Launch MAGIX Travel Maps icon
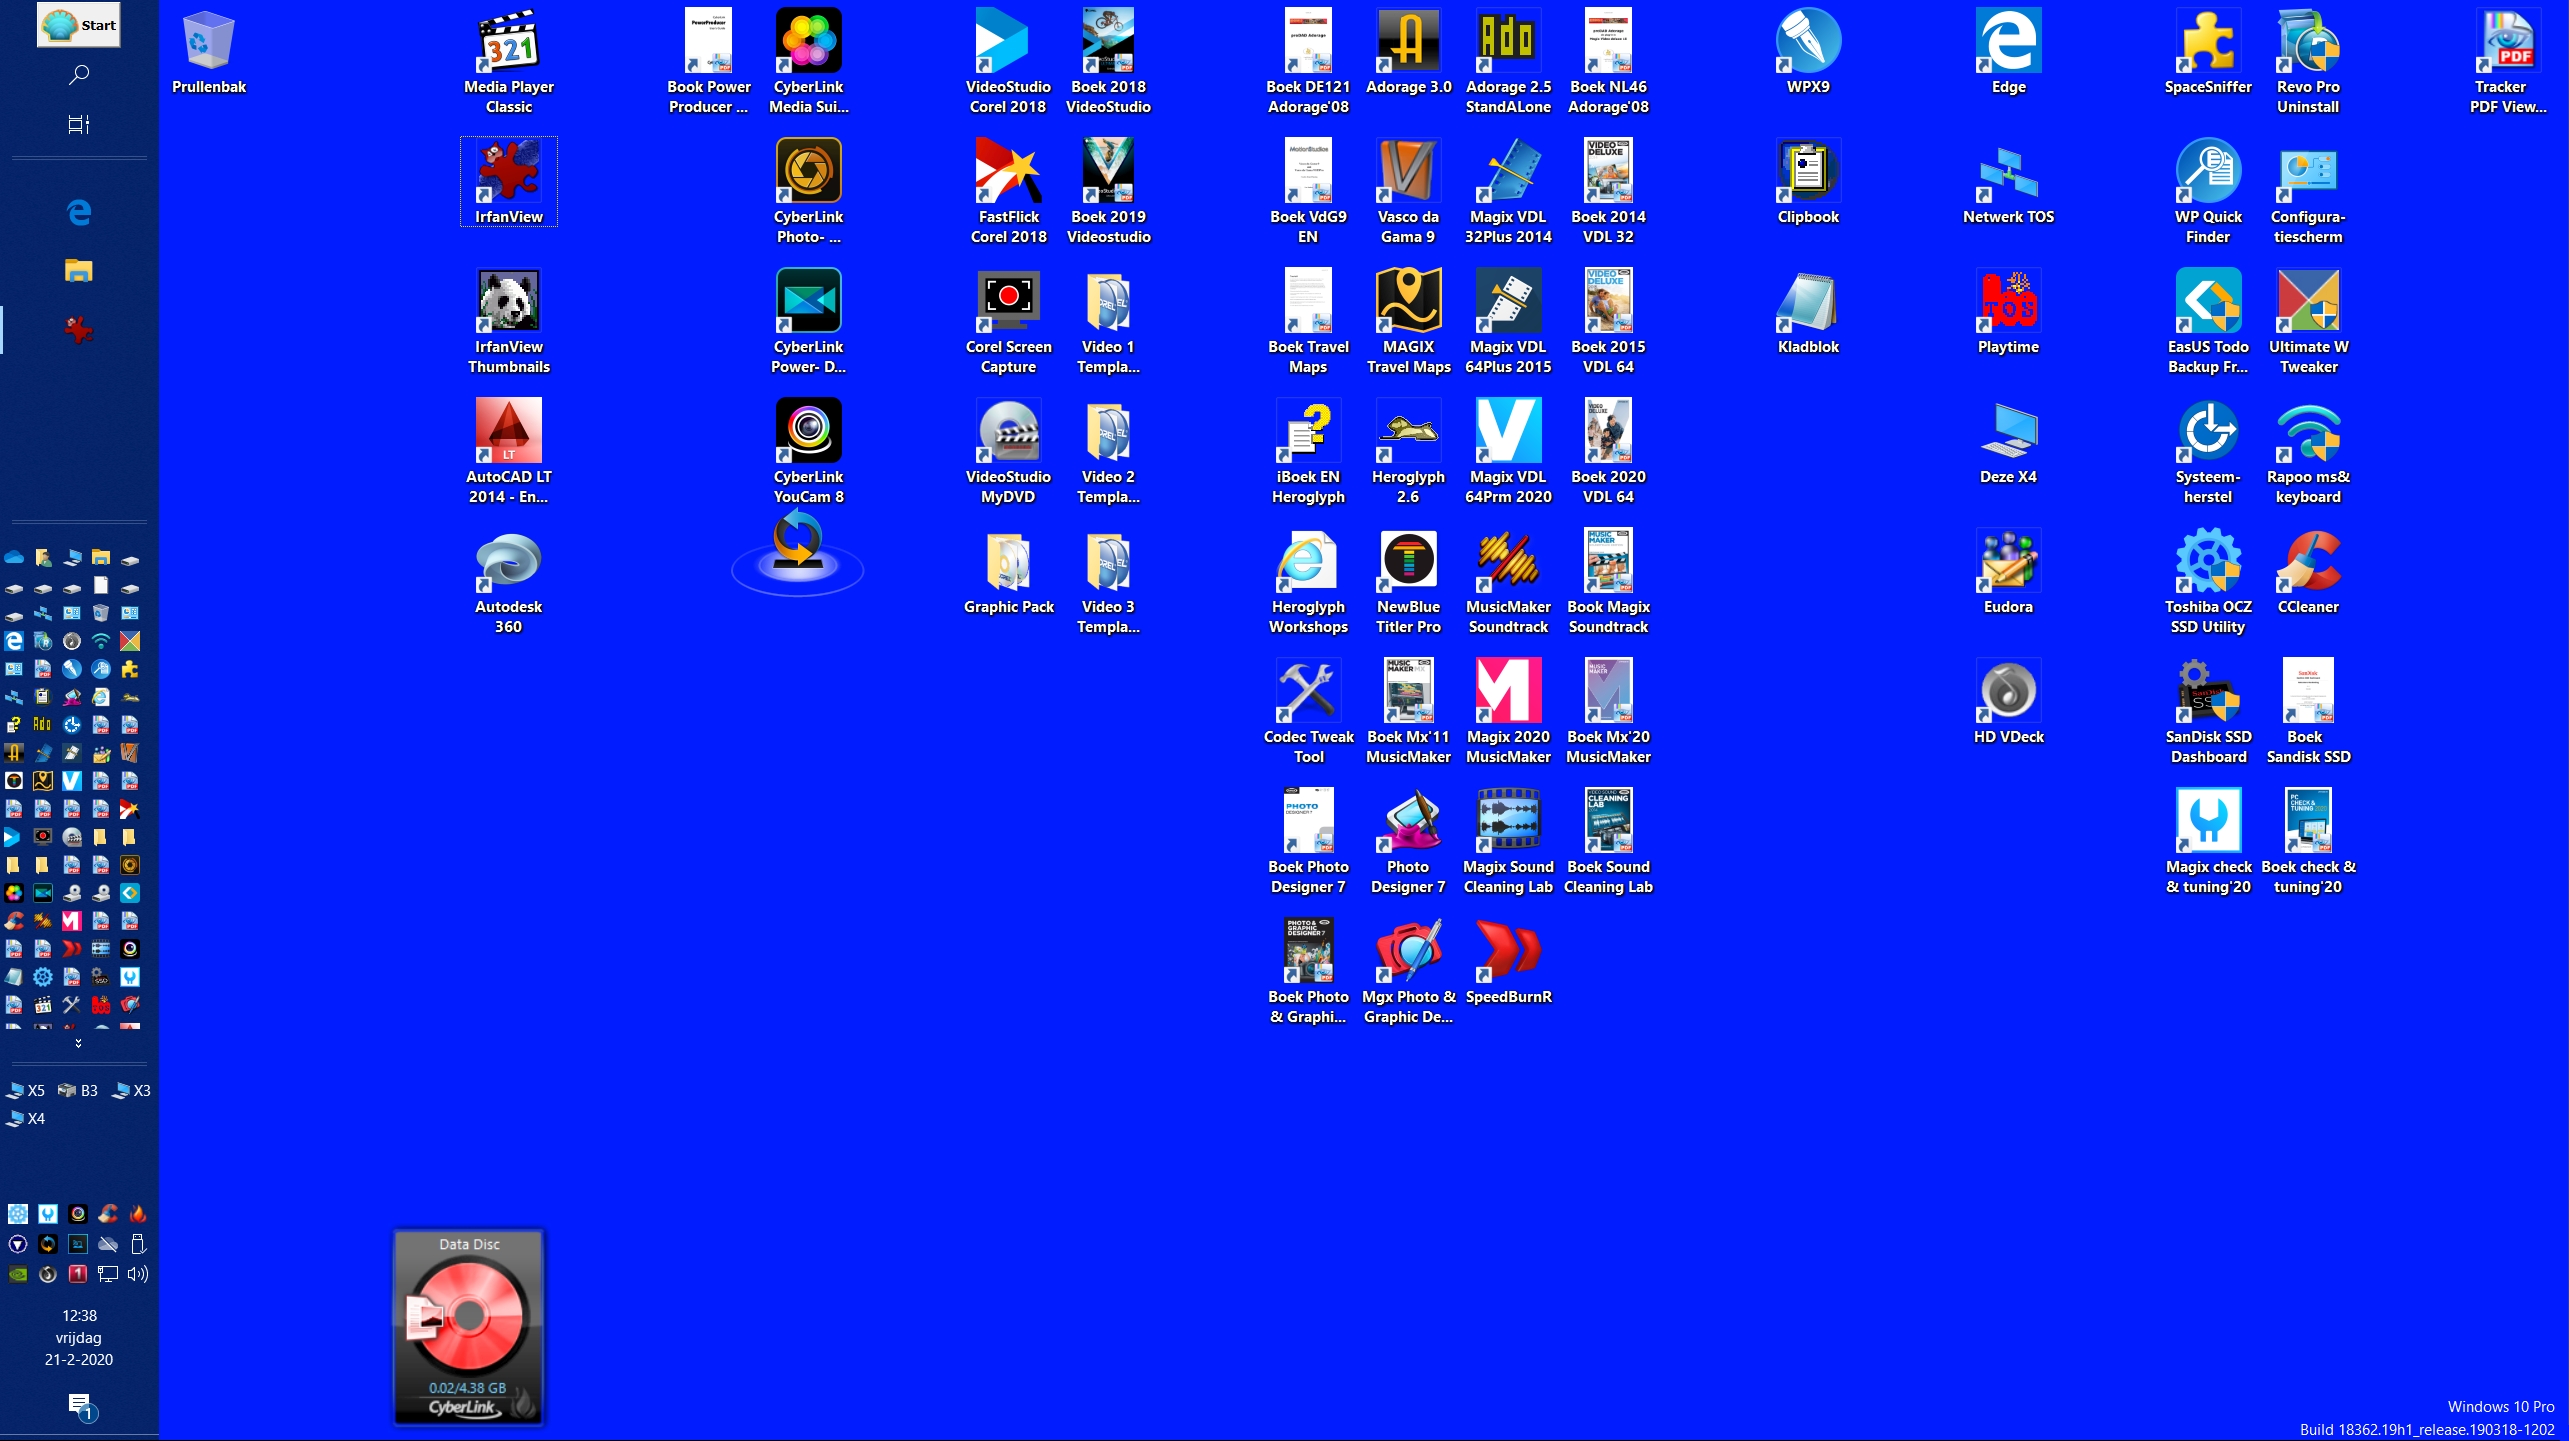The height and width of the screenshot is (1441, 2569). point(1408,323)
